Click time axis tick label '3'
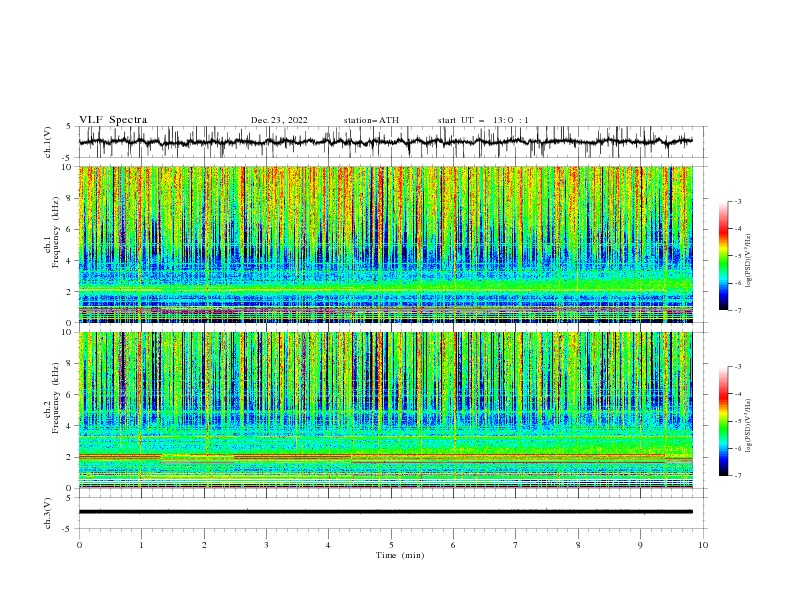 point(266,545)
